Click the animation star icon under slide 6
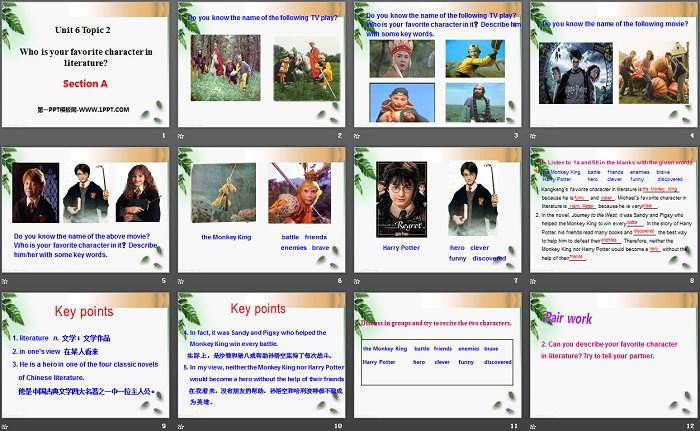Viewport: 700px width, 431px height. pos(181,281)
